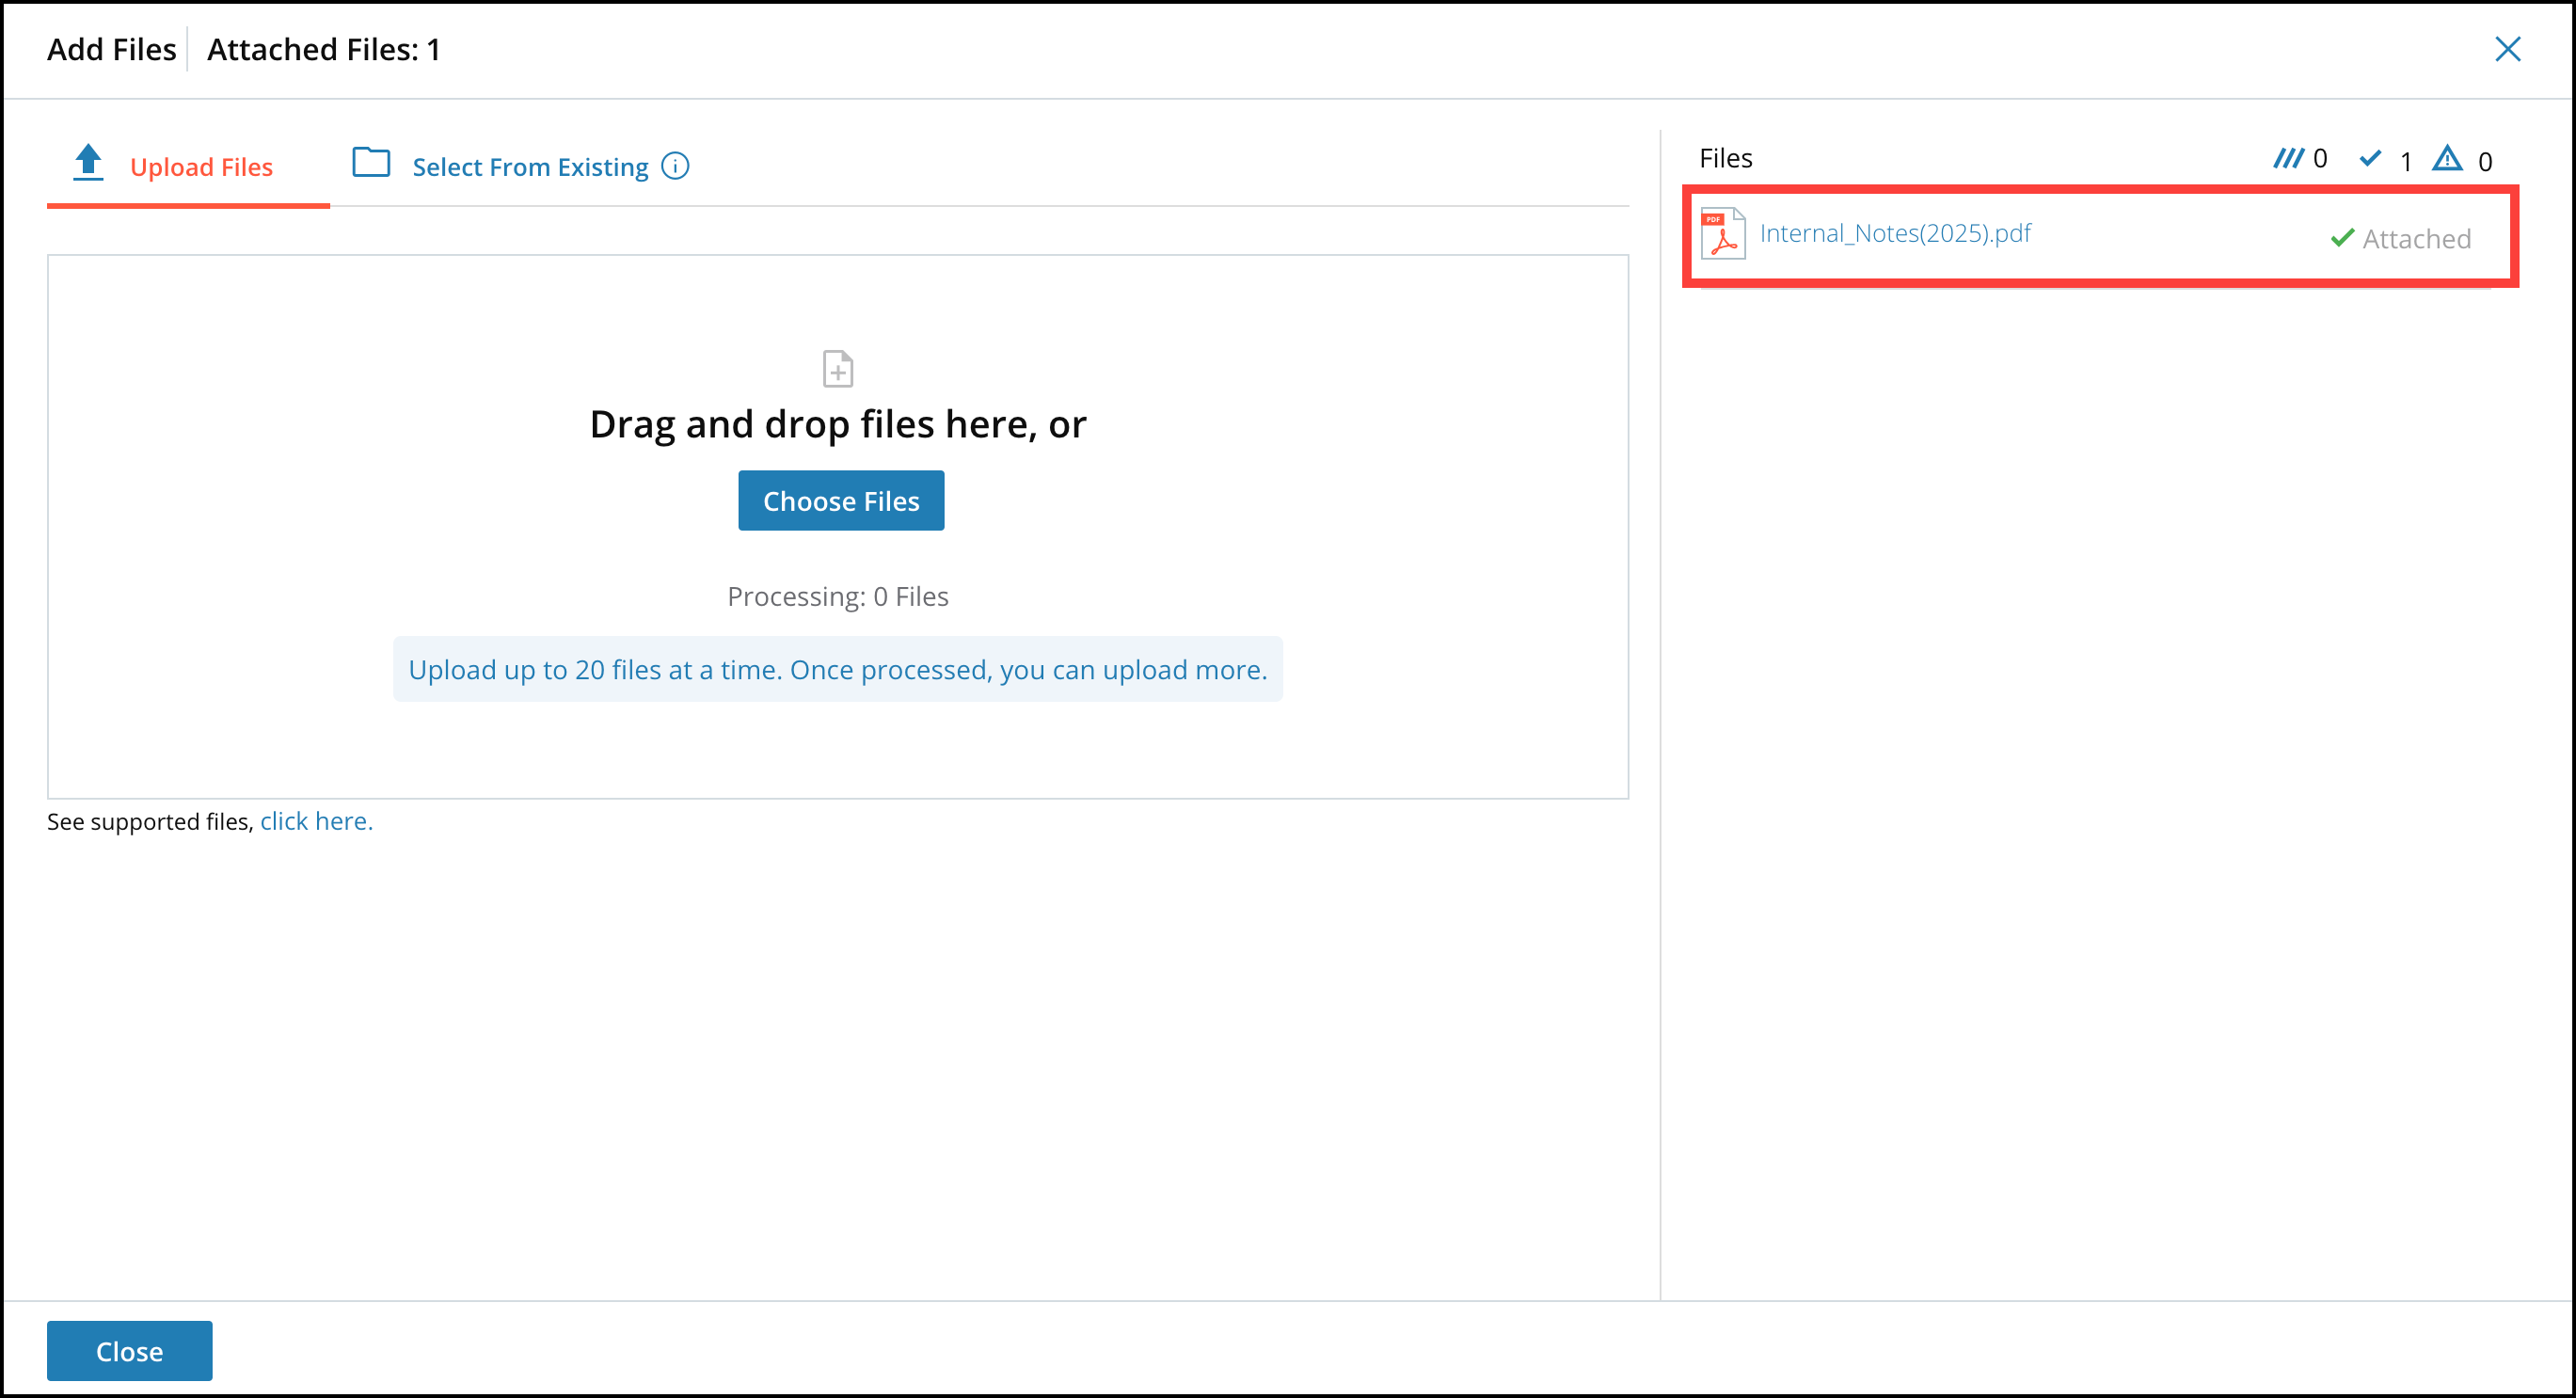Click the green checkmark beside Attached
Image resolution: width=2576 pixels, height=1398 pixels.
click(x=2341, y=238)
